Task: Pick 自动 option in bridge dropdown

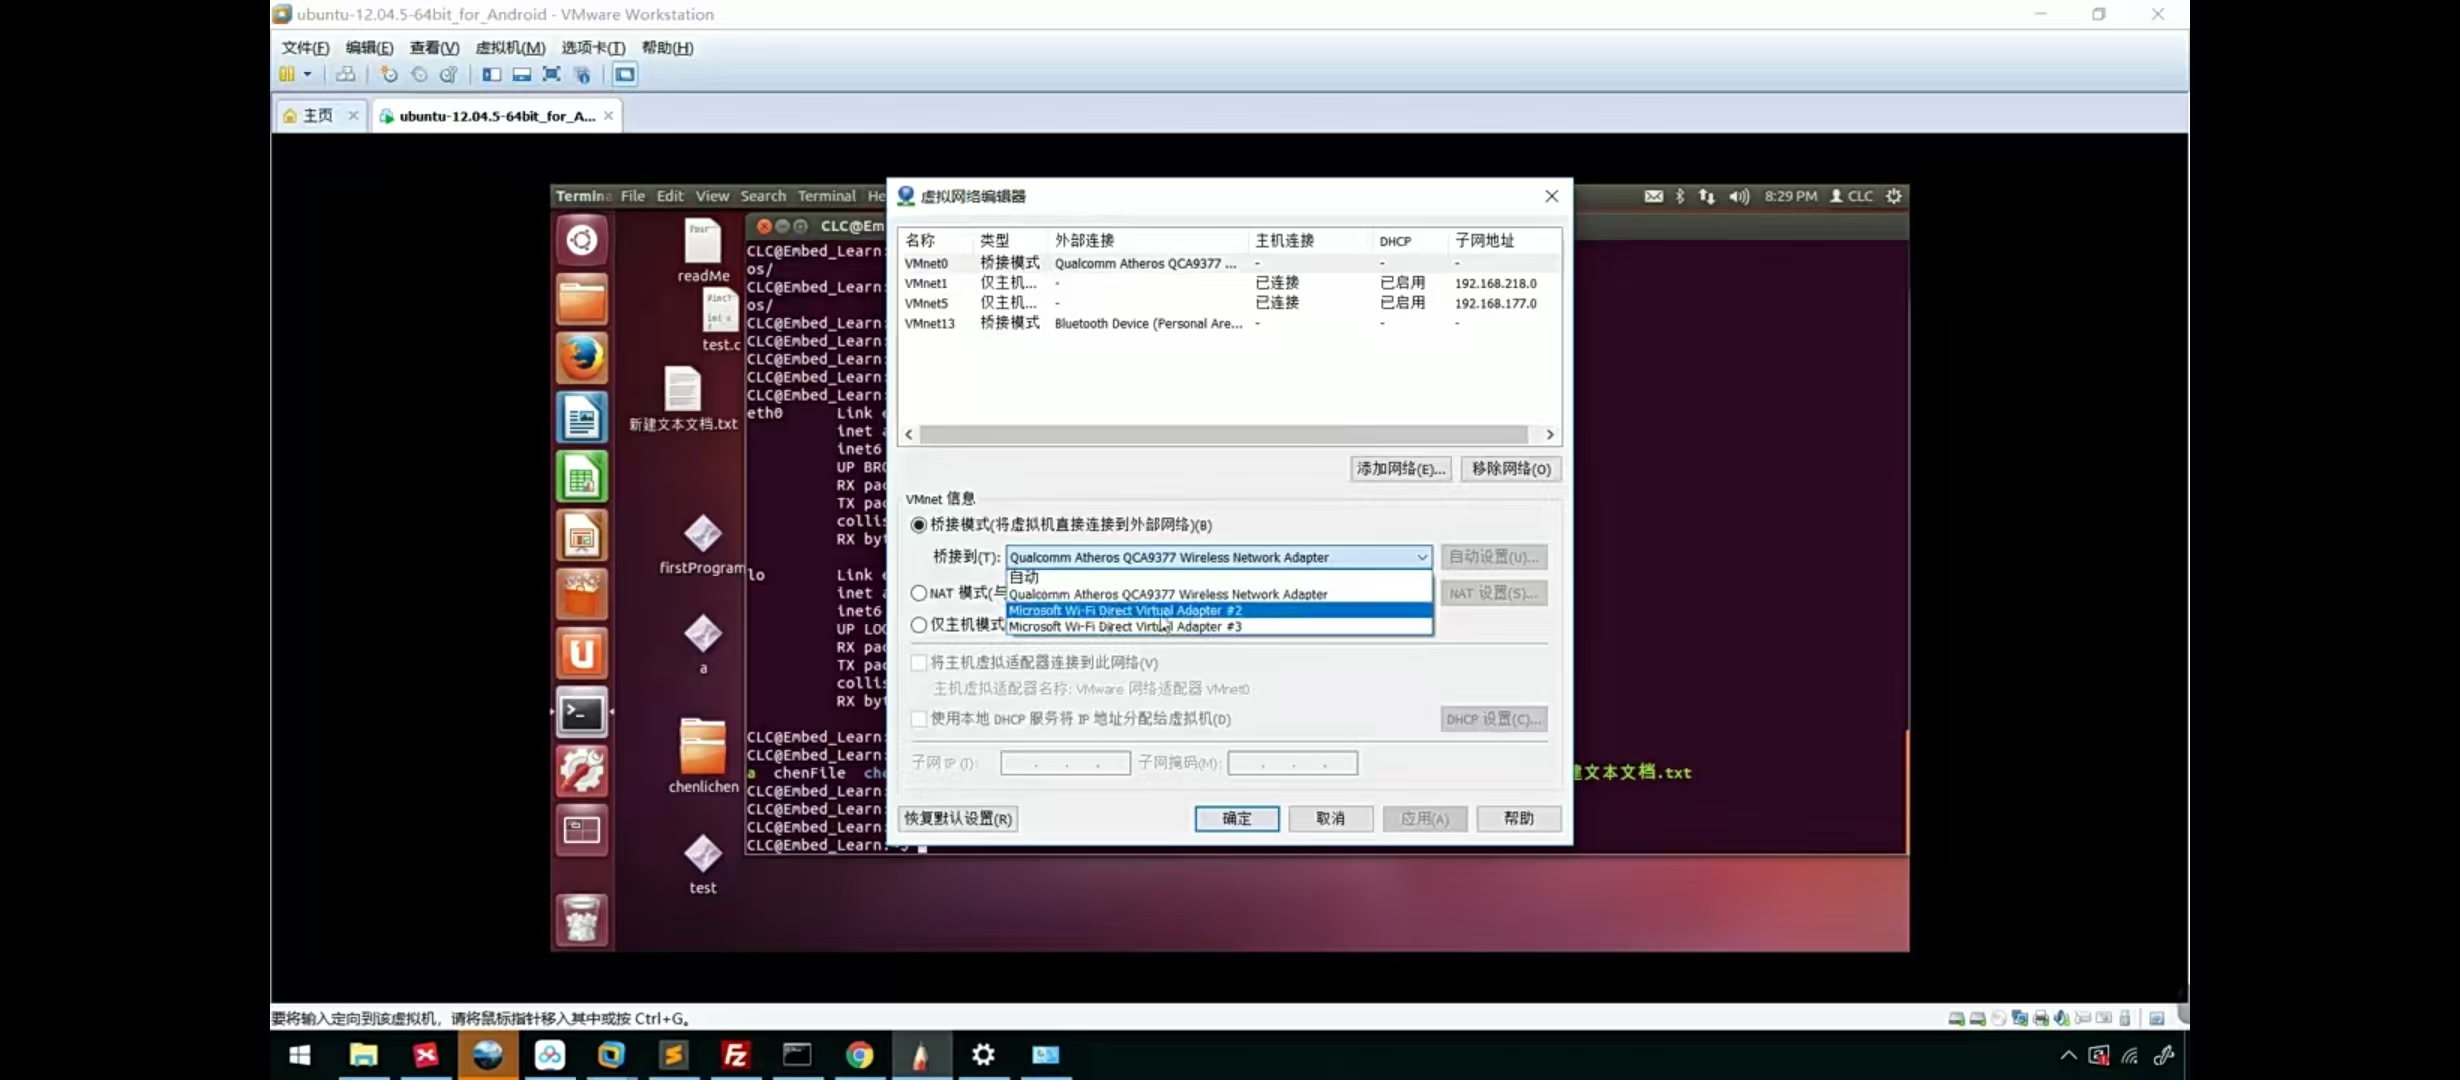Action: pos(1024,577)
